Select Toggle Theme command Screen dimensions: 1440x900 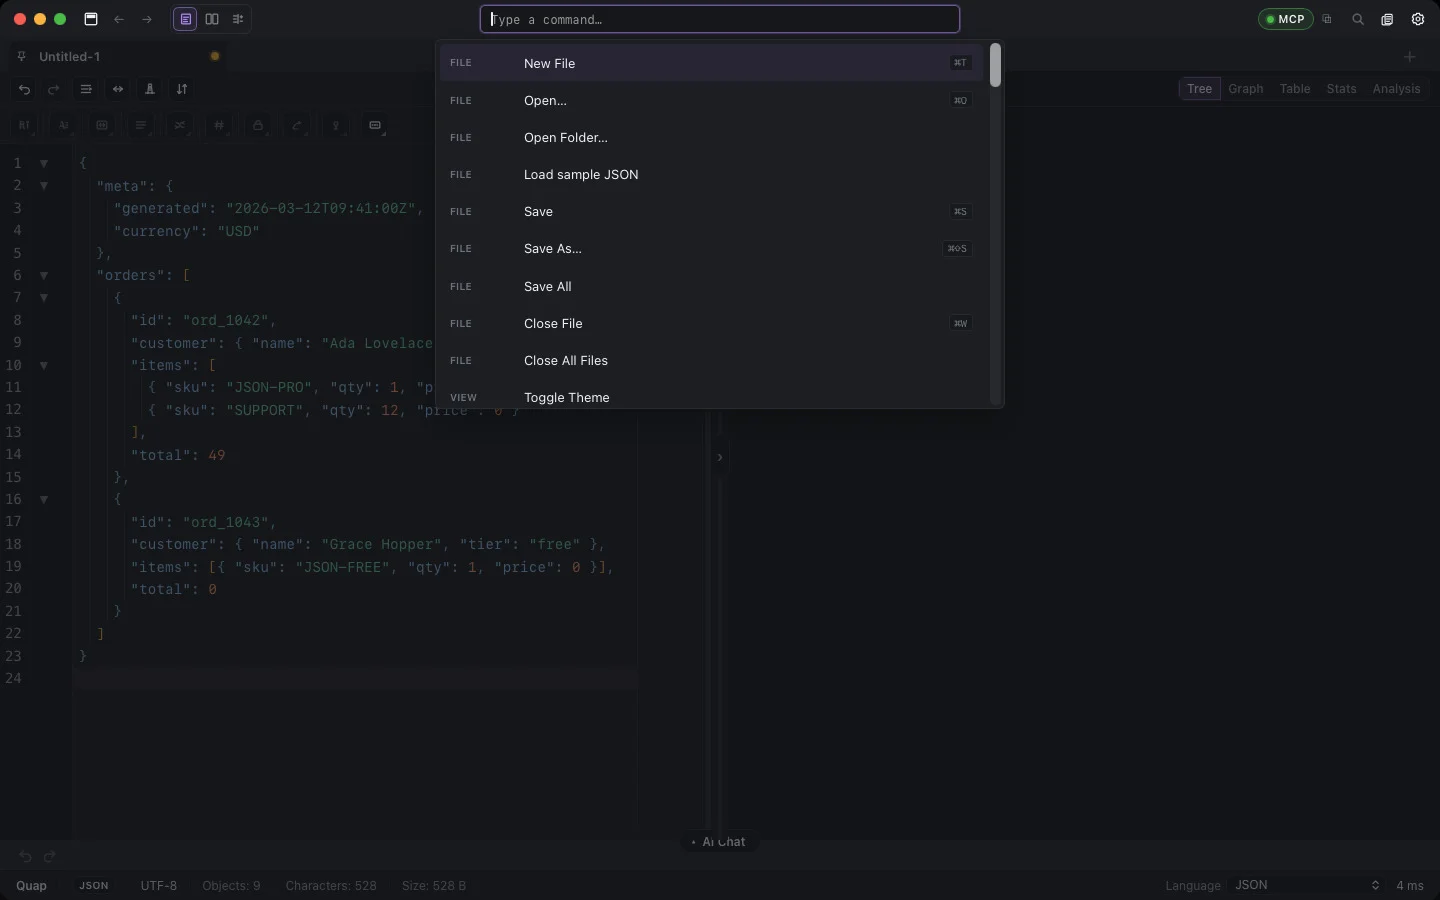point(712,397)
